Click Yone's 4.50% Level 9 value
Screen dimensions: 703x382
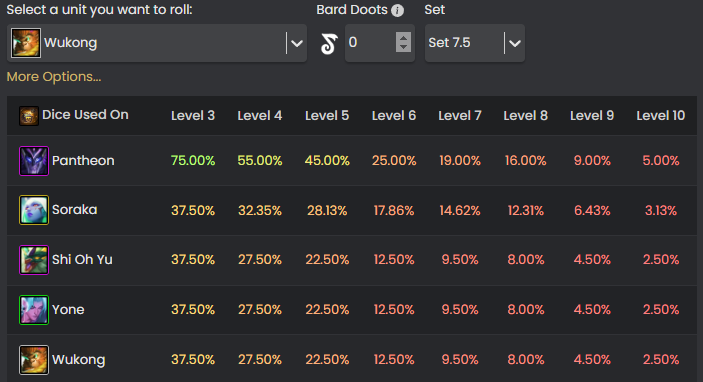point(592,309)
